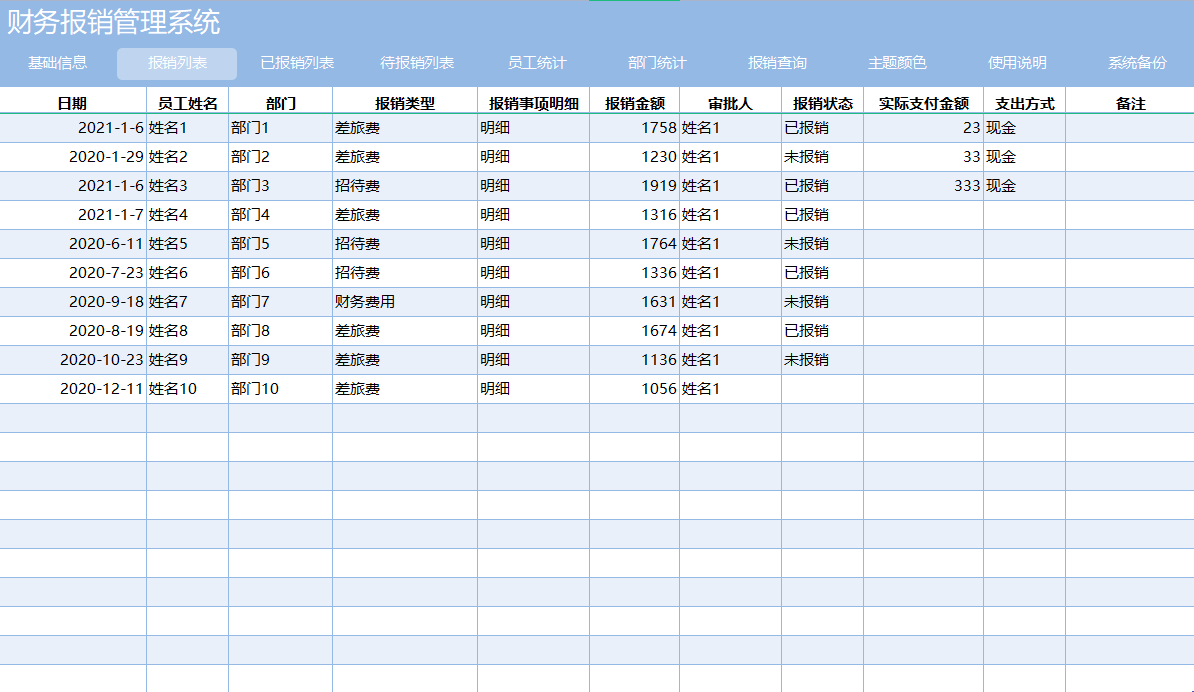This screenshot has height=692, width=1194.
Task: Click the amount cell 1316
Action: (635, 215)
